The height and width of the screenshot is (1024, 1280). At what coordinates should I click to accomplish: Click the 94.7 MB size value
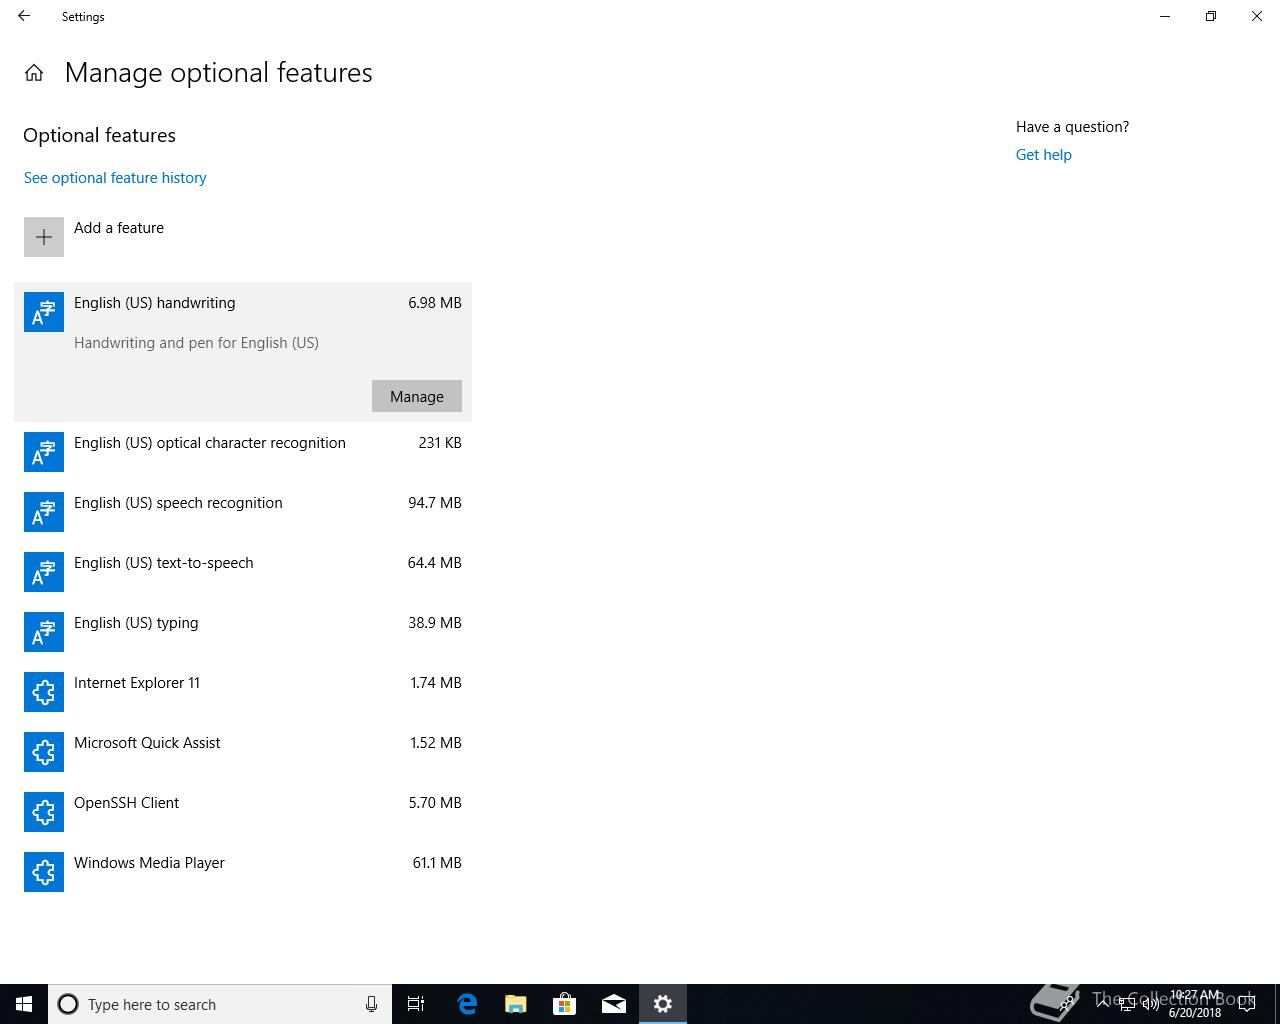435,503
